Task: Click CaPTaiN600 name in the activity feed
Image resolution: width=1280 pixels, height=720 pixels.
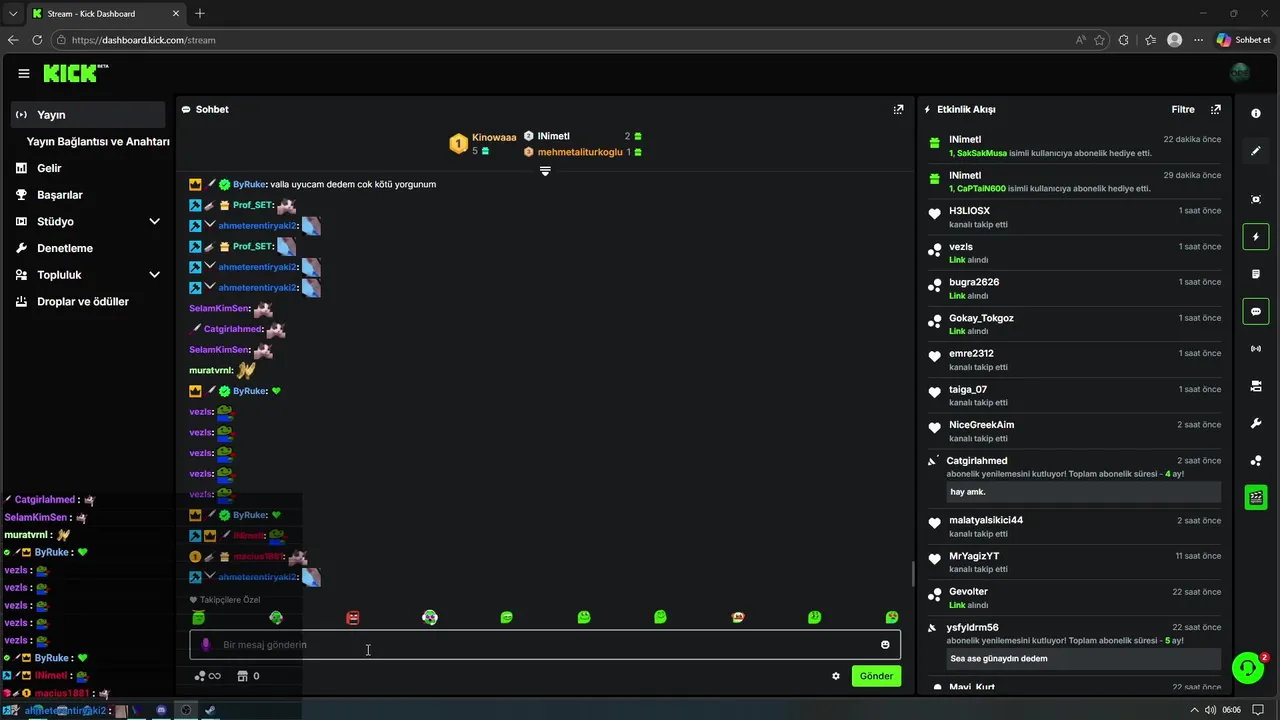Action: [x=982, y=188]
